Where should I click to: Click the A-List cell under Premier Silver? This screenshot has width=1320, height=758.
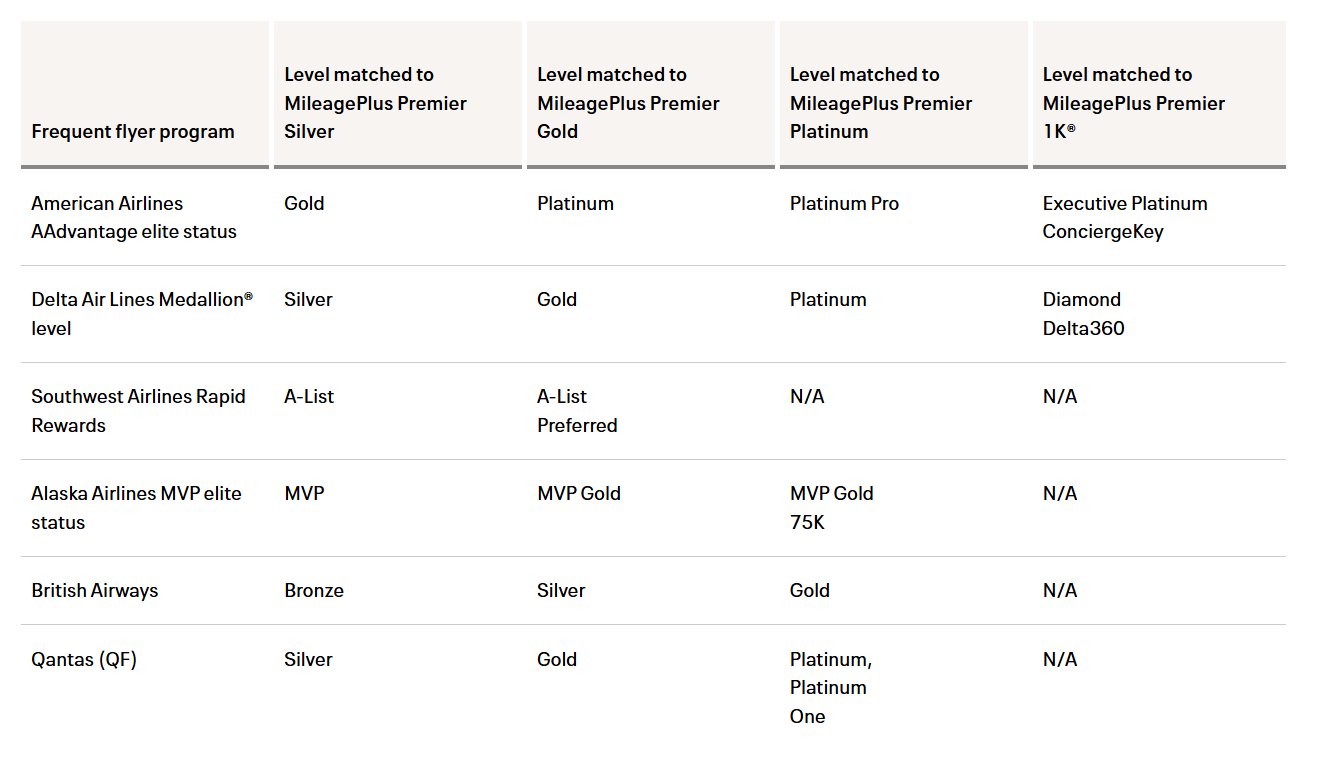(309, 396)
